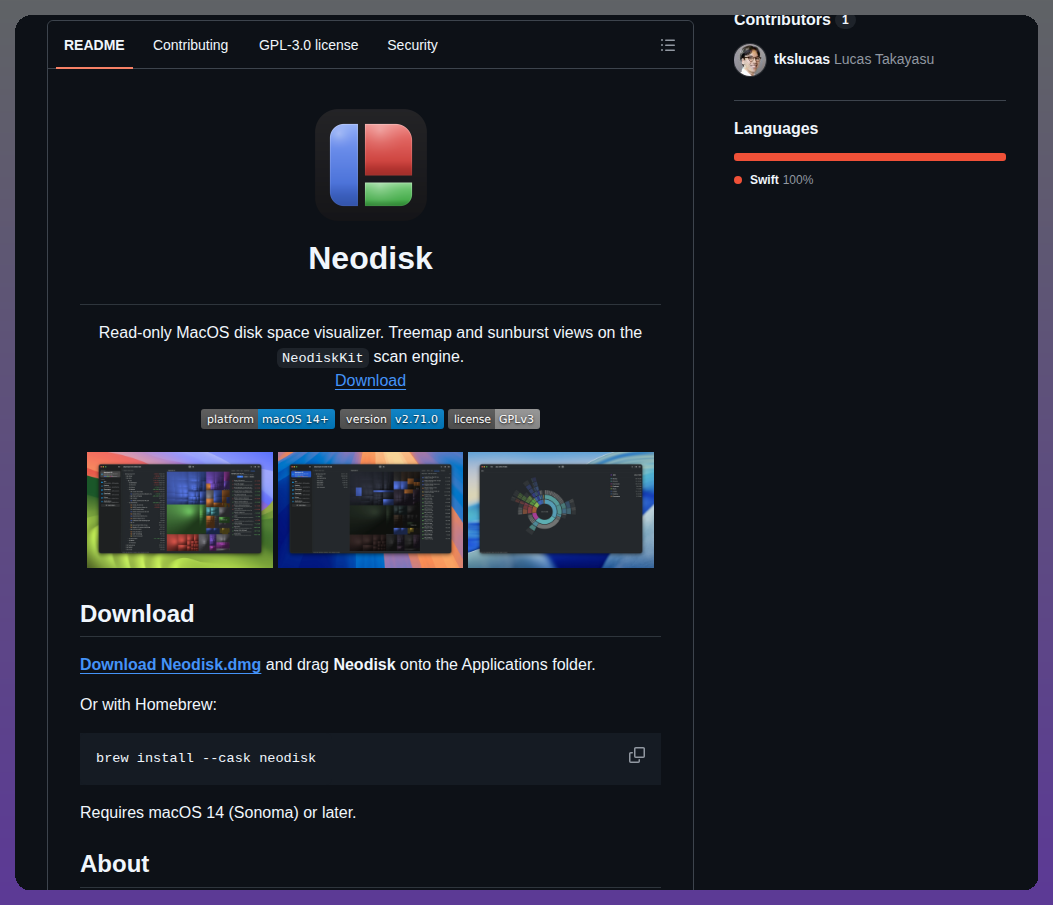The height and width of the screenshot is (905, 1053).
Task: Click the brew install --cask neodisk command text
Action: pos(206,758)
